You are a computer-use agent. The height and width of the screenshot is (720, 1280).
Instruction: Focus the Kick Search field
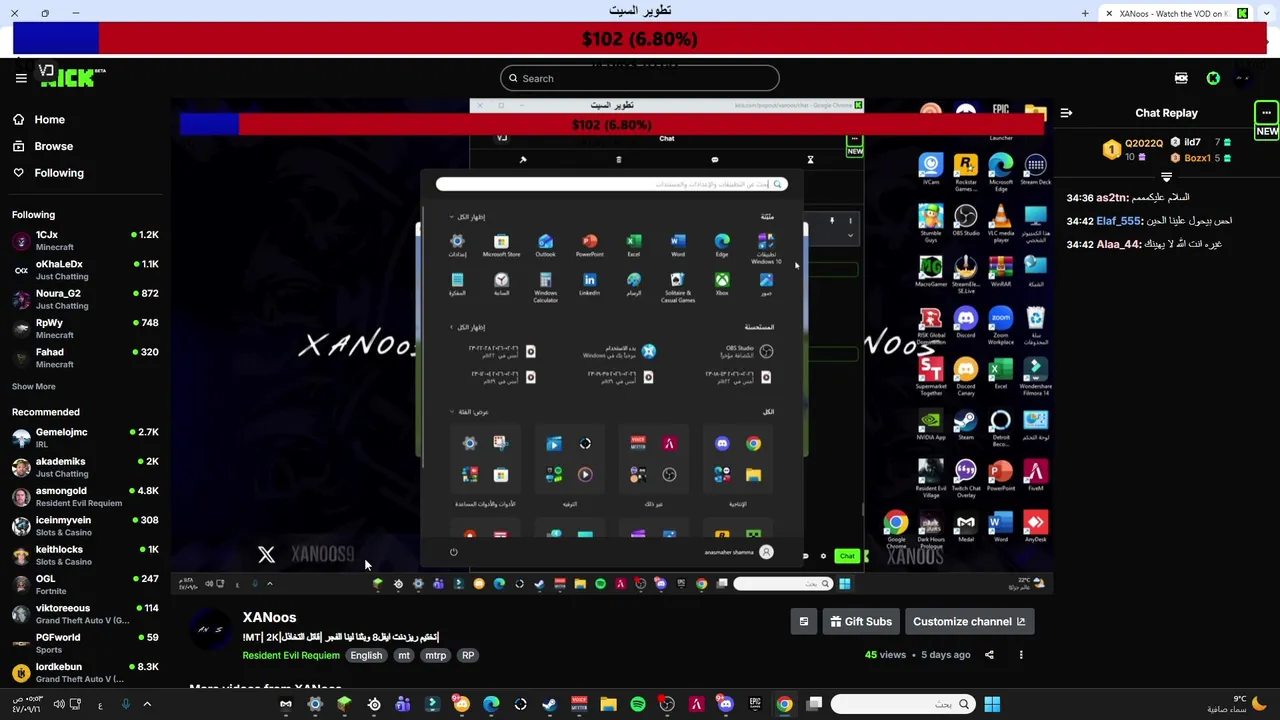[640, 78]
